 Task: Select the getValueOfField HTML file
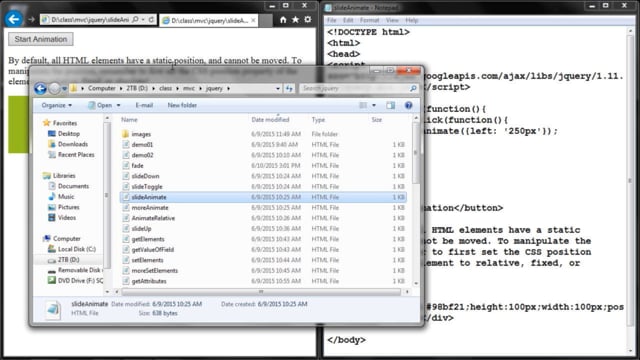[153, 249]
